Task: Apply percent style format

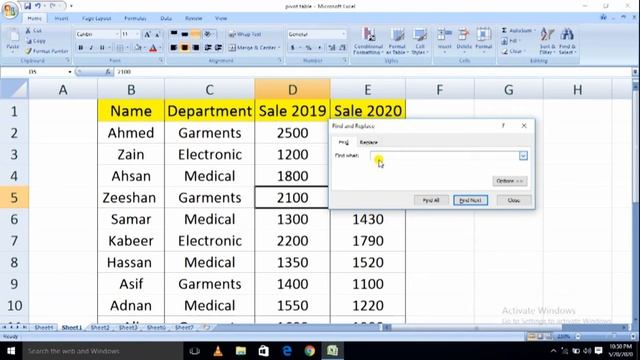Action: 309,48
